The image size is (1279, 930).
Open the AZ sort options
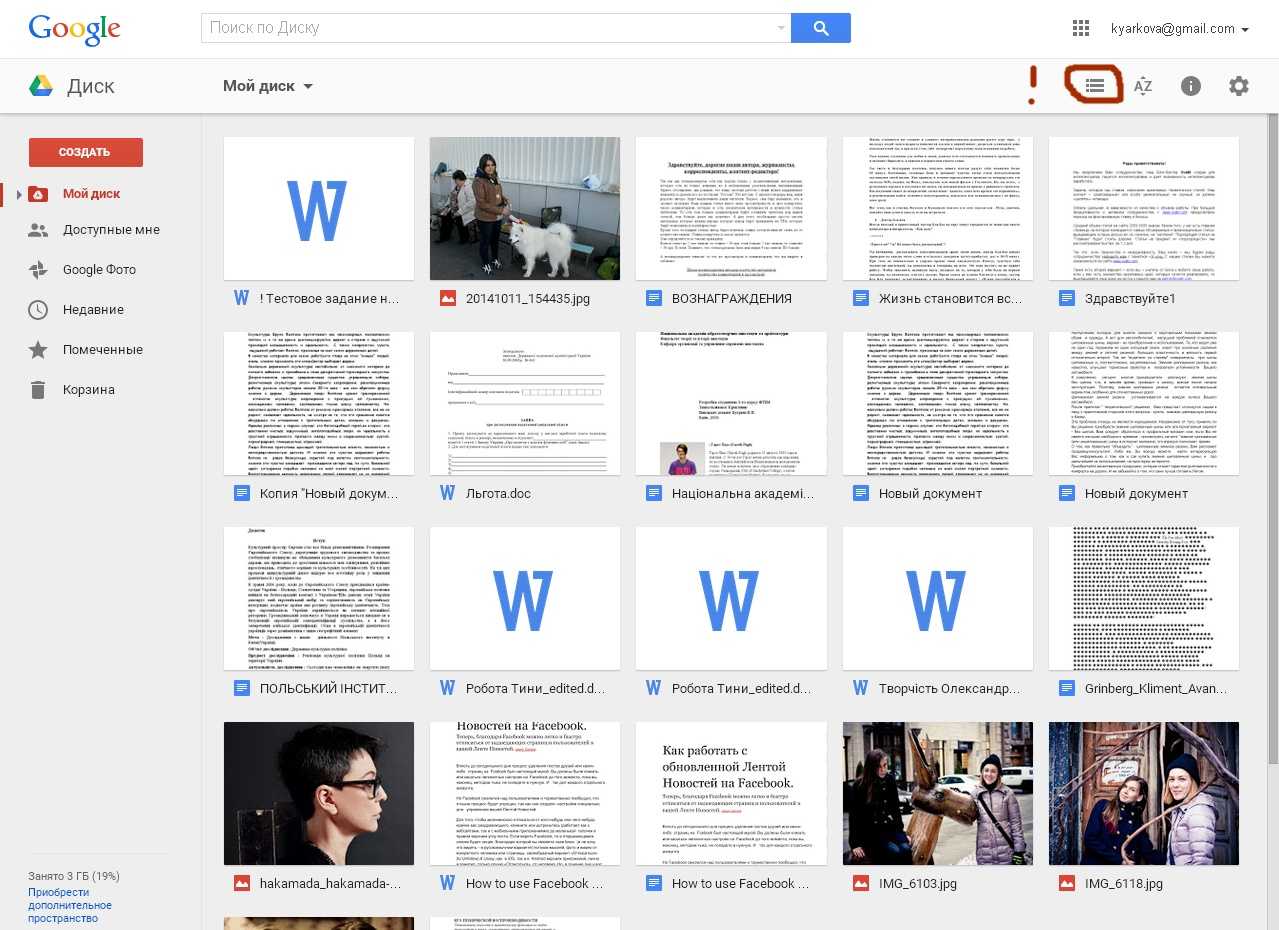[x=1143, y=86]
